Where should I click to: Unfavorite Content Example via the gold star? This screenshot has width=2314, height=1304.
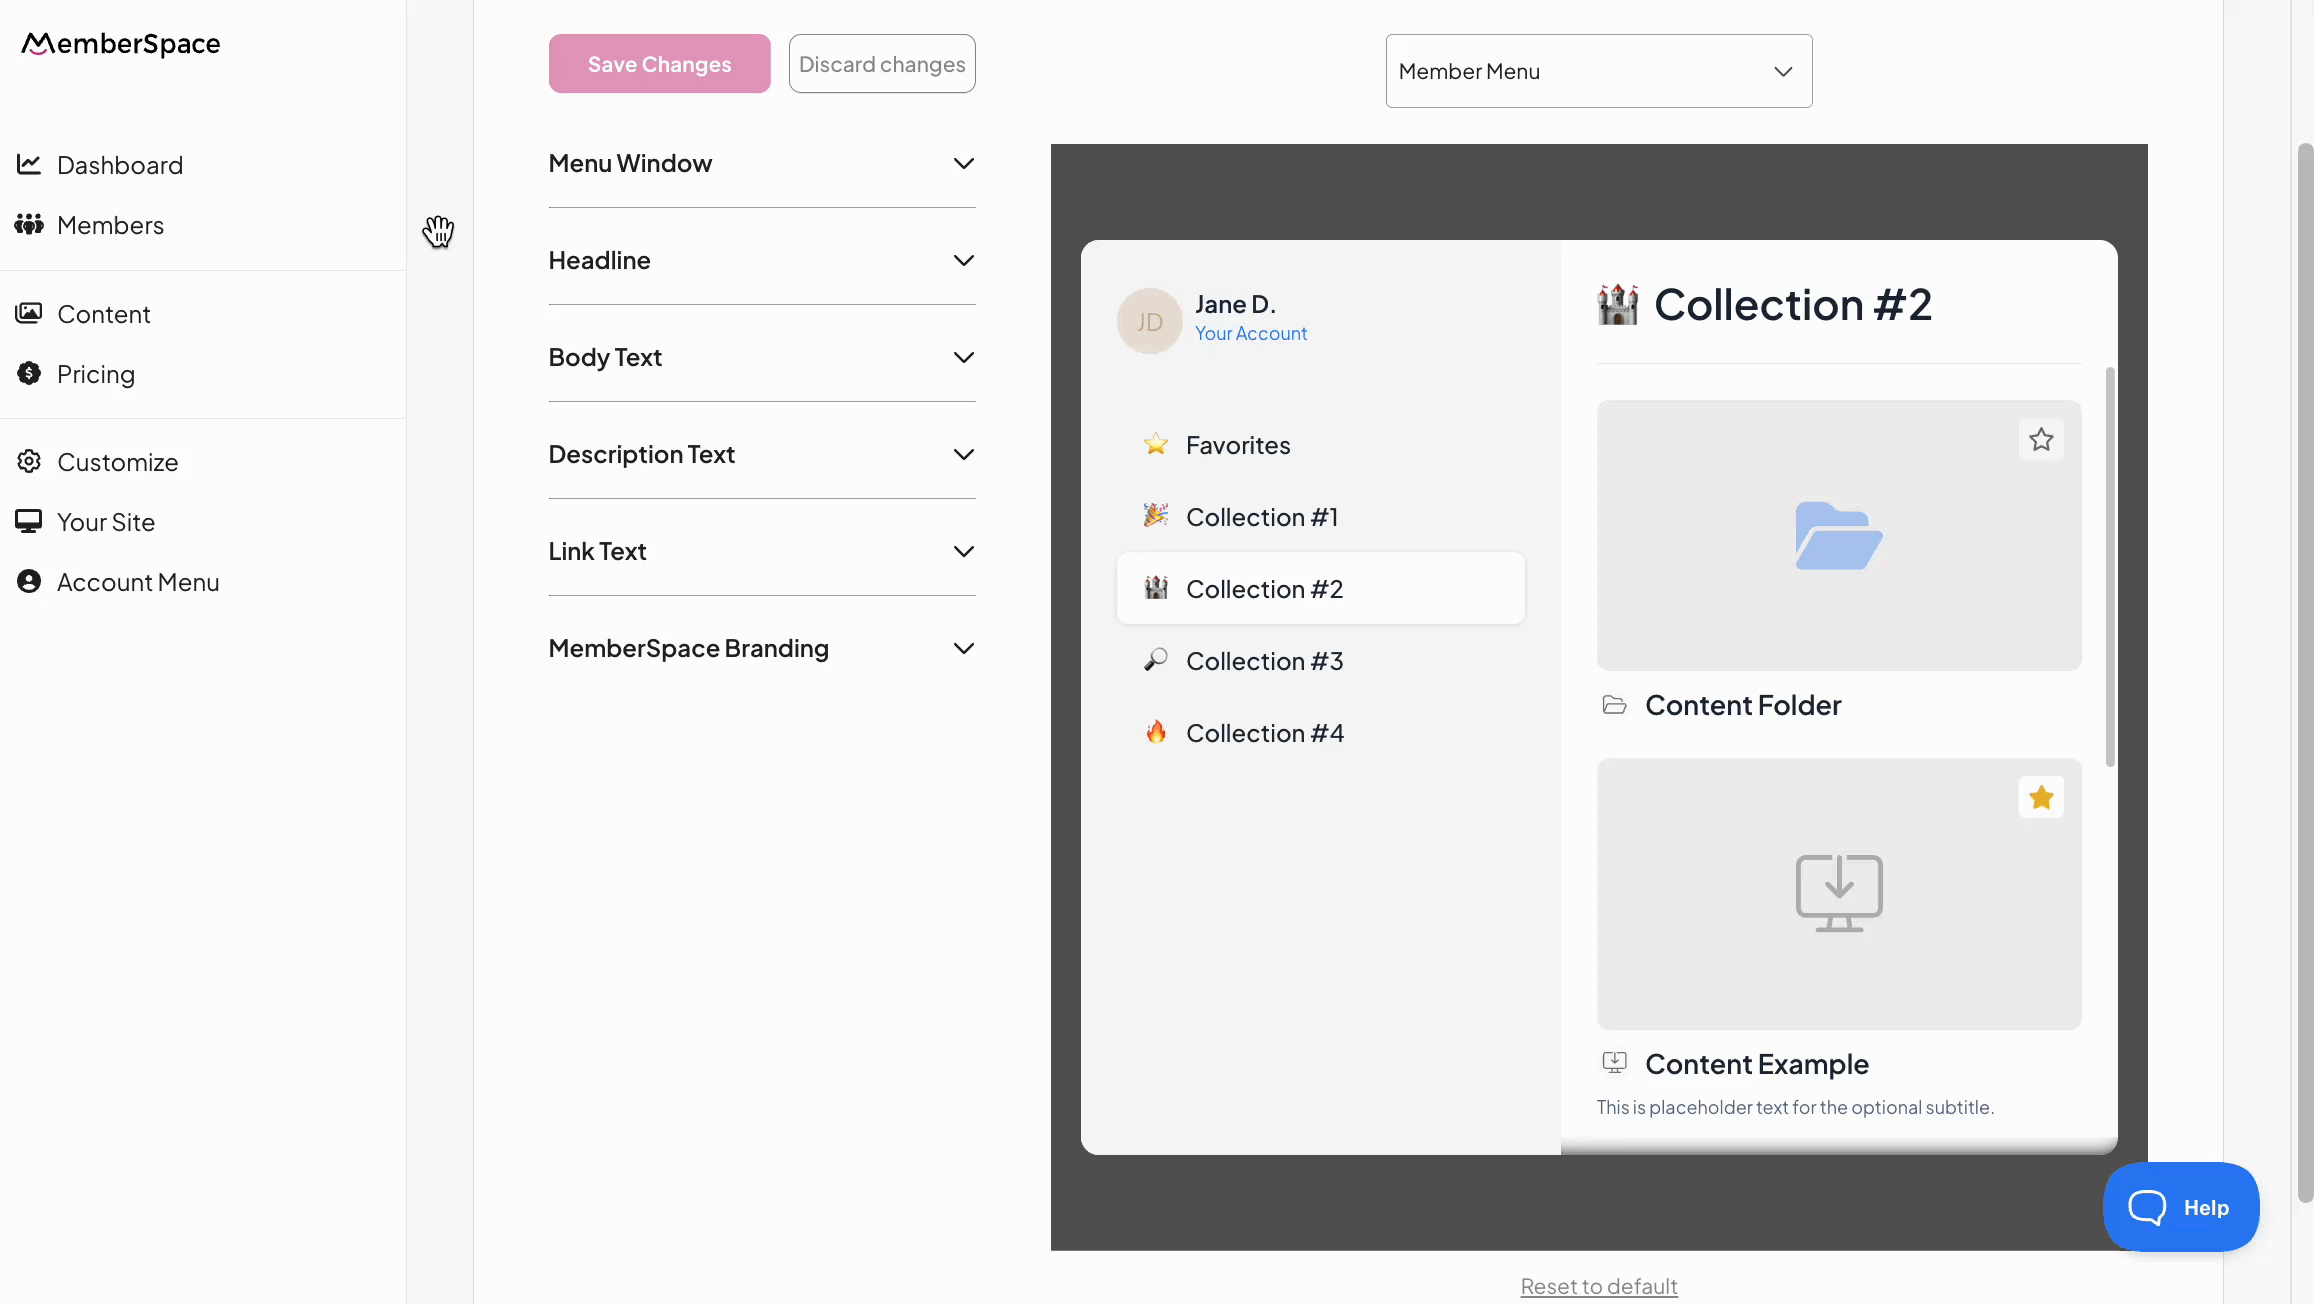[x=2041, y=797]
